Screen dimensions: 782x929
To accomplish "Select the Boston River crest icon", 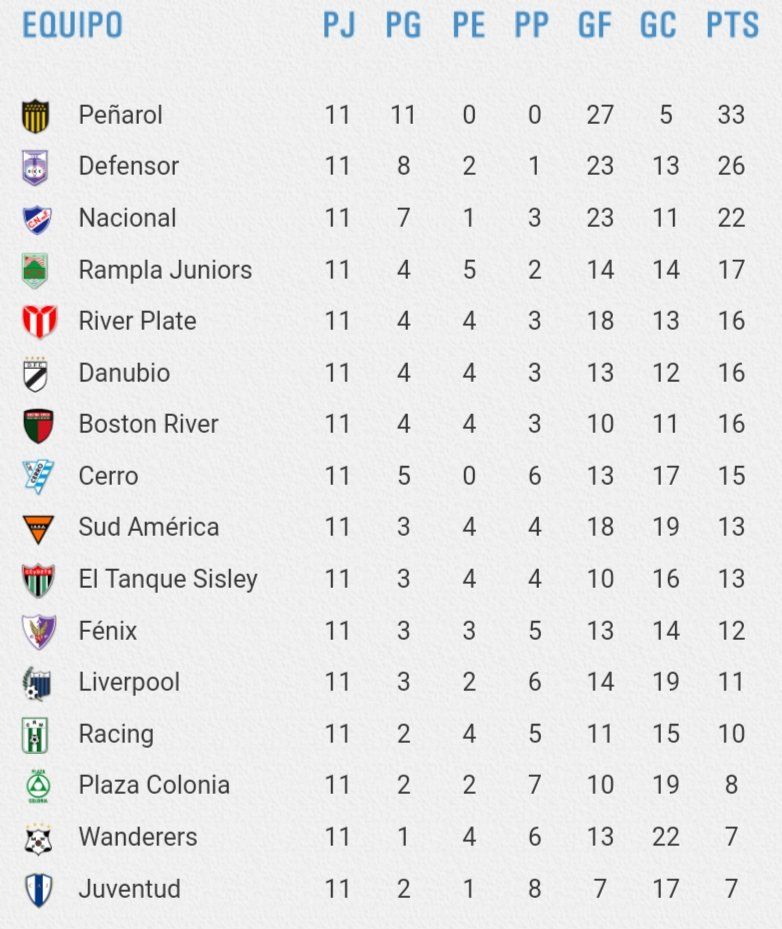I will click(39, 426).
